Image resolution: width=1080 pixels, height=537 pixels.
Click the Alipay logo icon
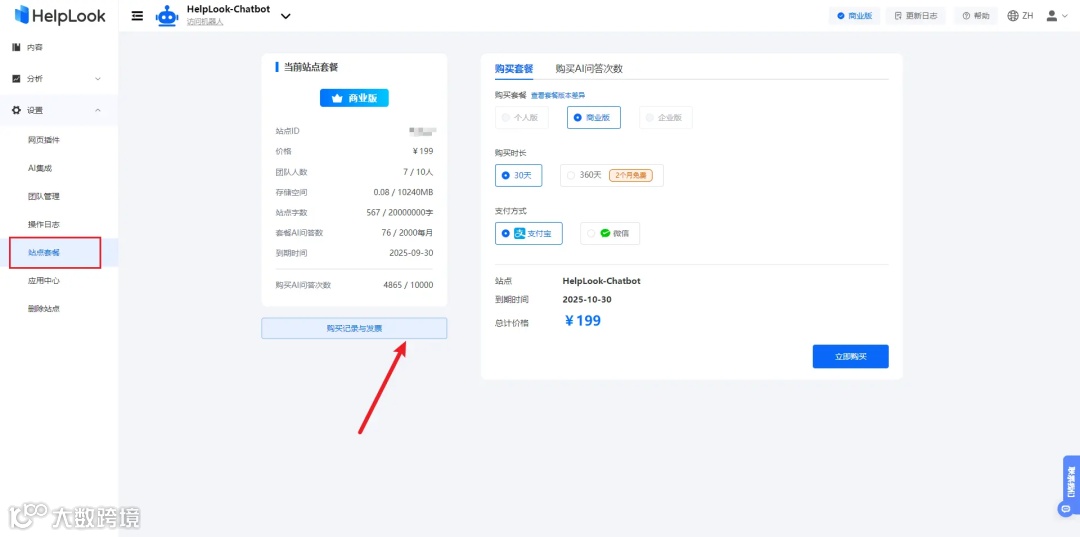point(520,233)
